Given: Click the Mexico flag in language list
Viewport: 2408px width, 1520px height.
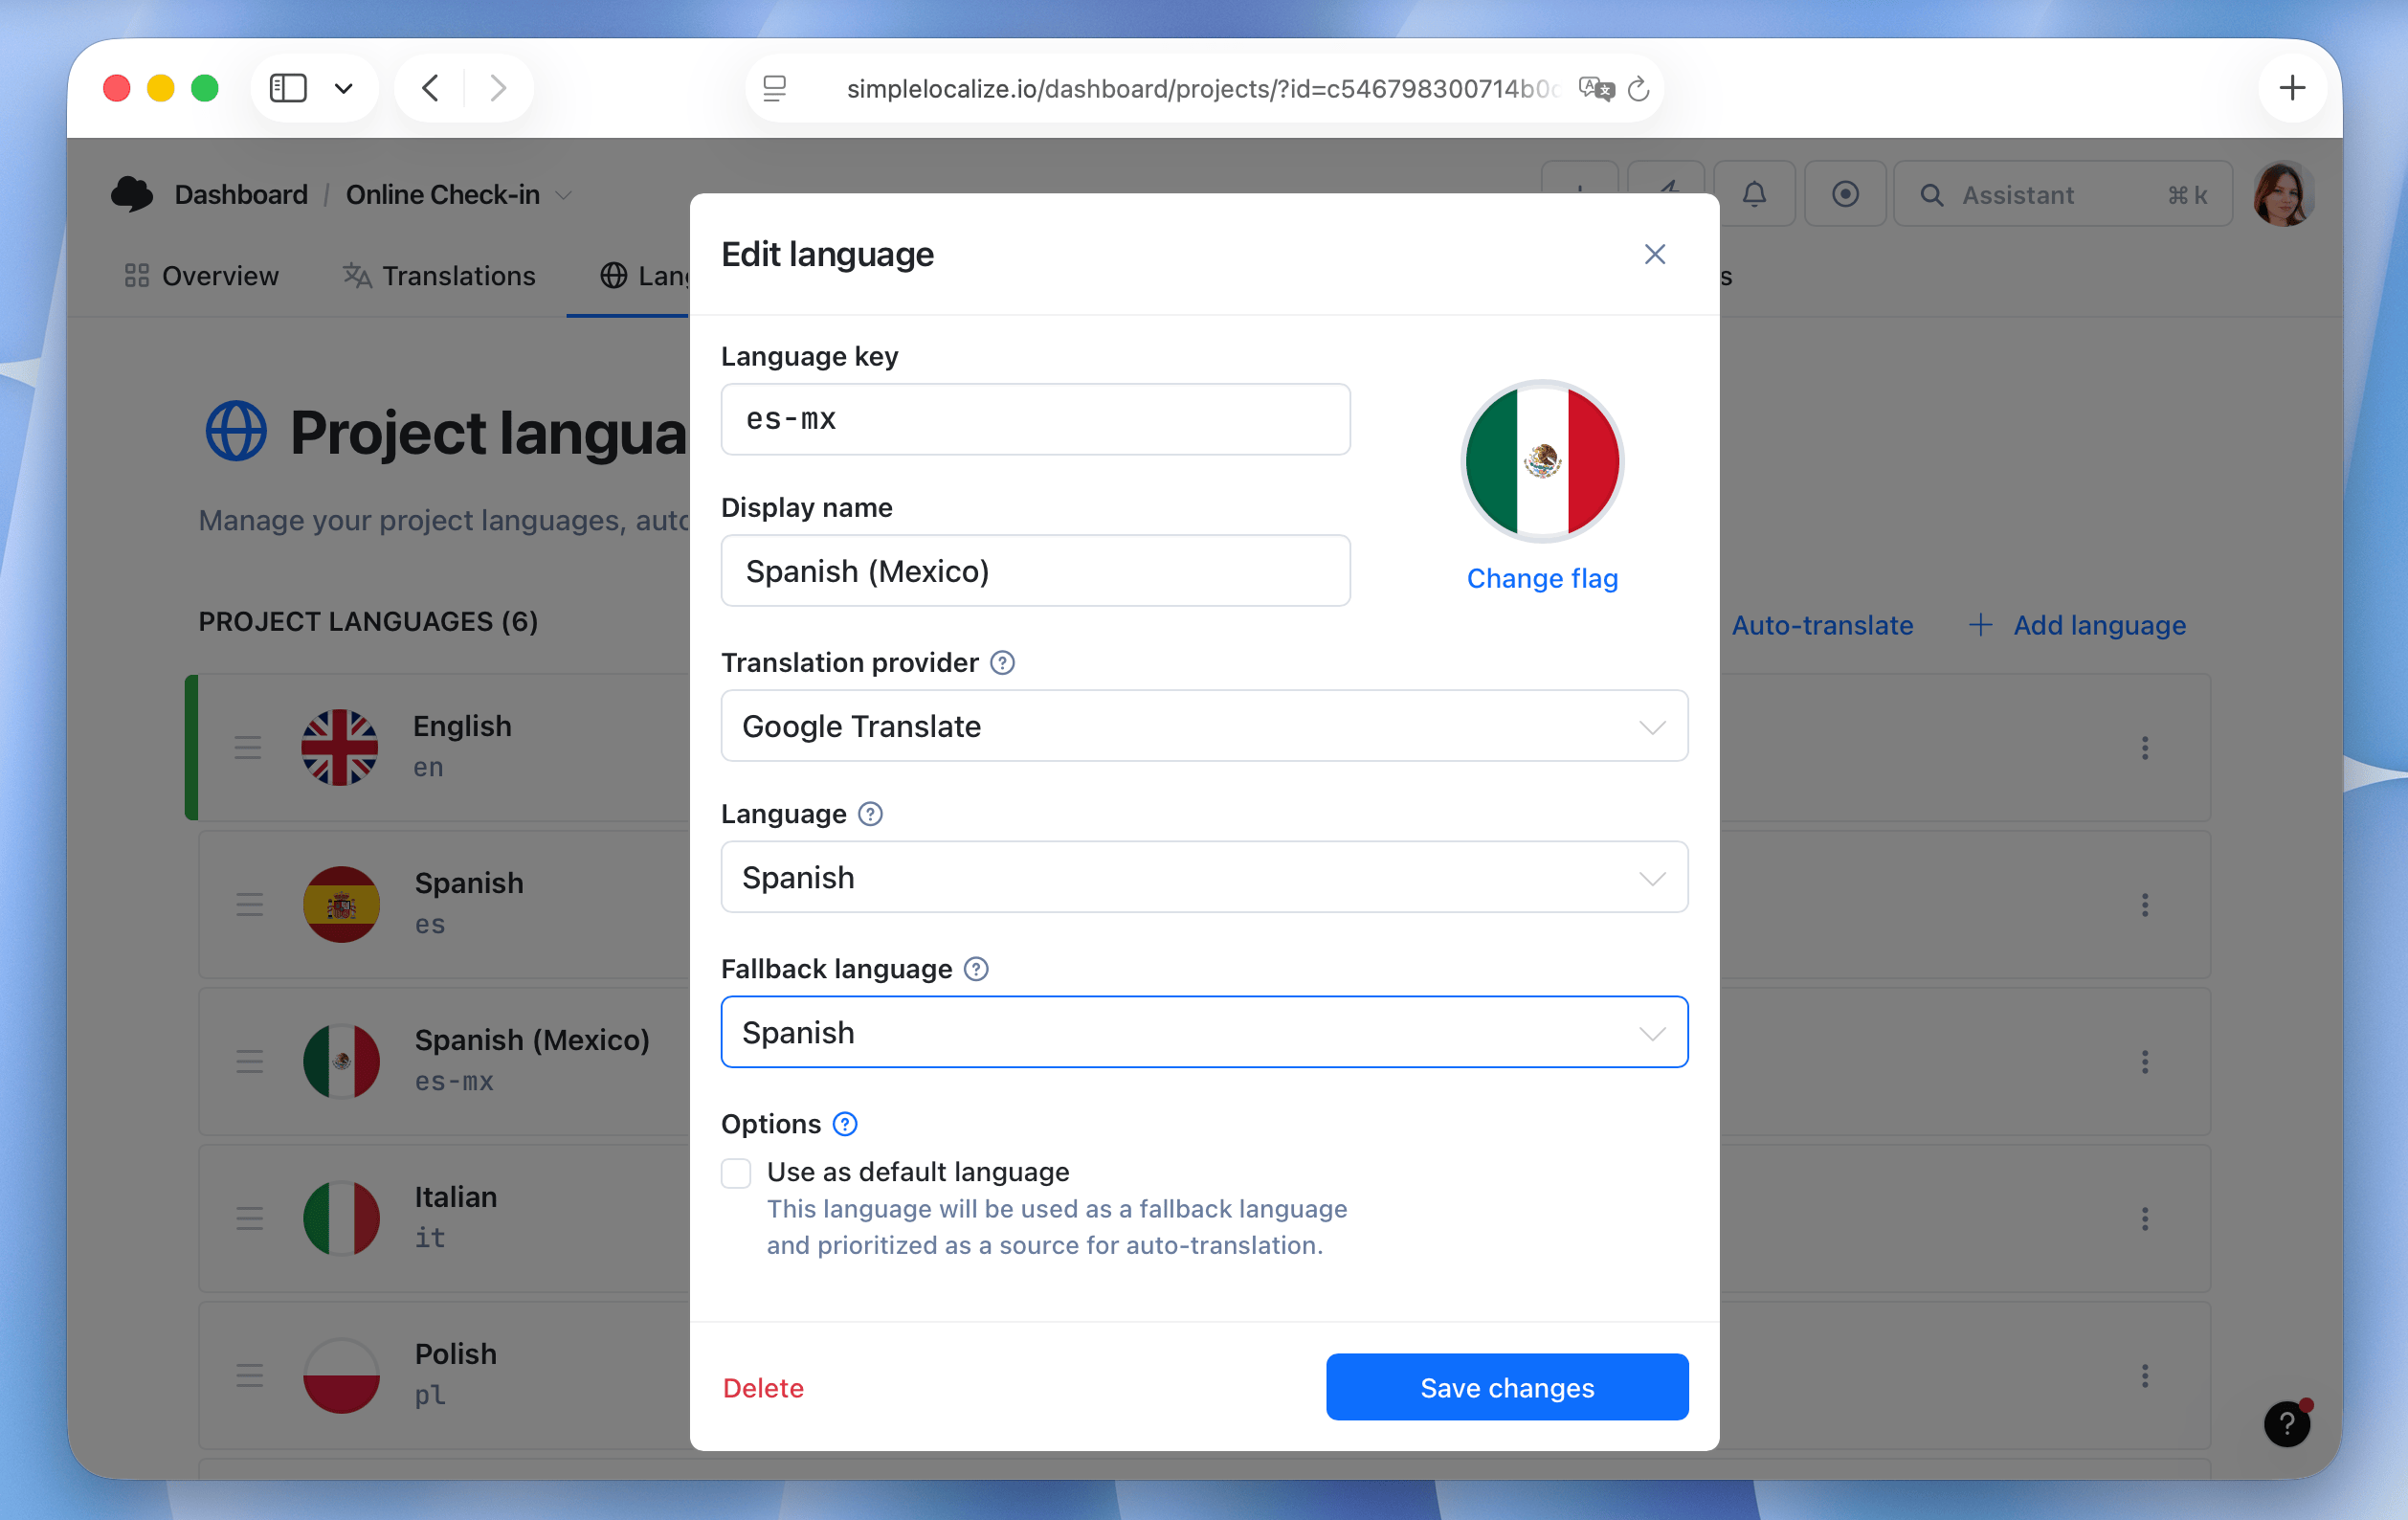Looking at the screenshot, I should click(341, 1061).
